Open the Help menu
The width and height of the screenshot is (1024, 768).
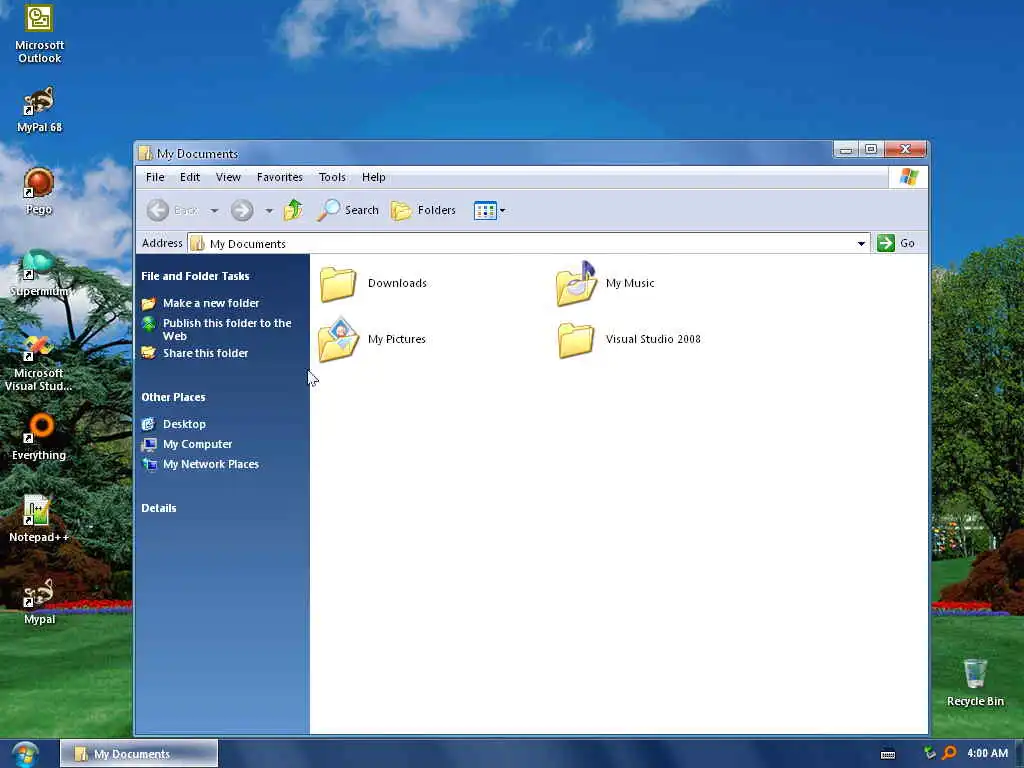(374, 177)
